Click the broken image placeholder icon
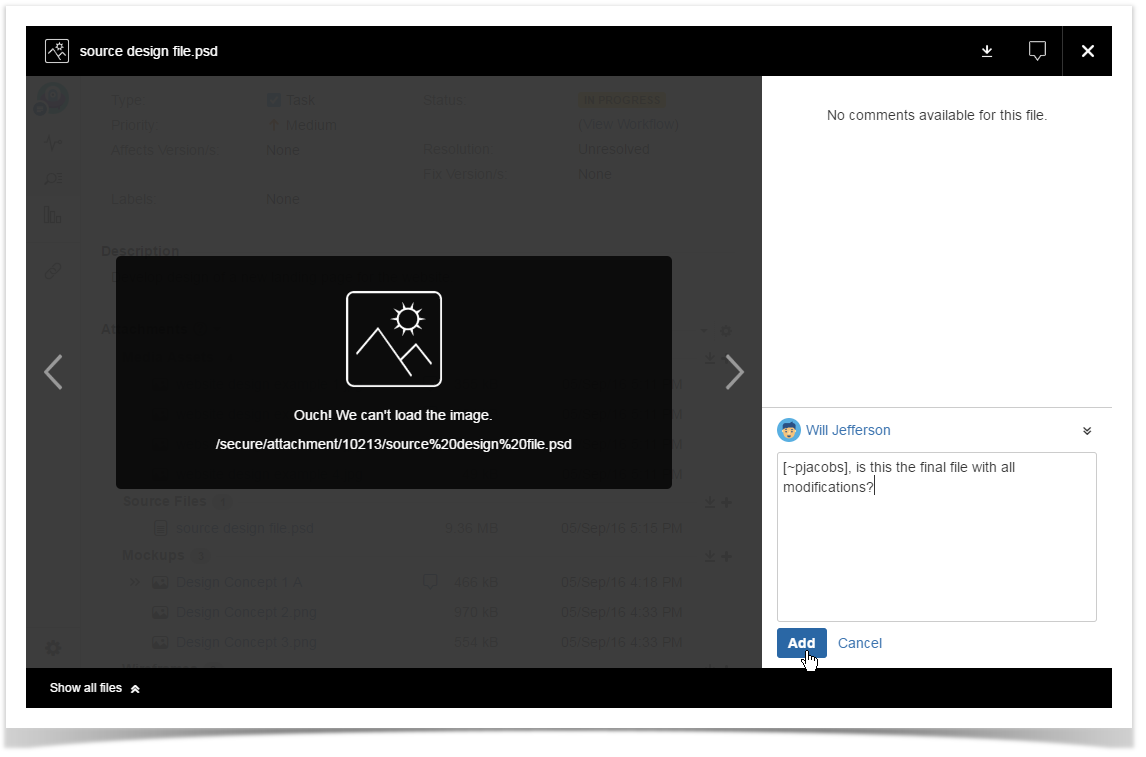Viewport: 1146px width, 757px height. pyautogui.click(x=393, y=339)
